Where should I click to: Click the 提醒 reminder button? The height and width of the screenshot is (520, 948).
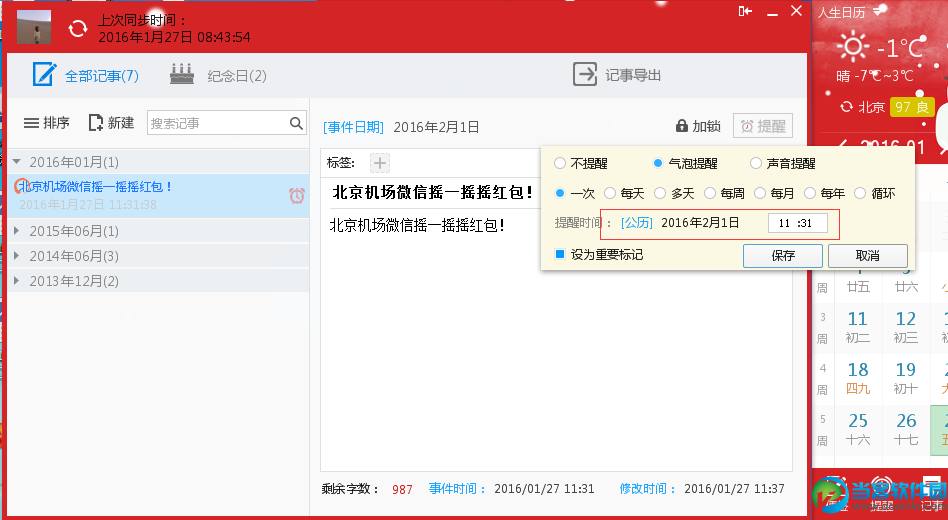(763, 126)
